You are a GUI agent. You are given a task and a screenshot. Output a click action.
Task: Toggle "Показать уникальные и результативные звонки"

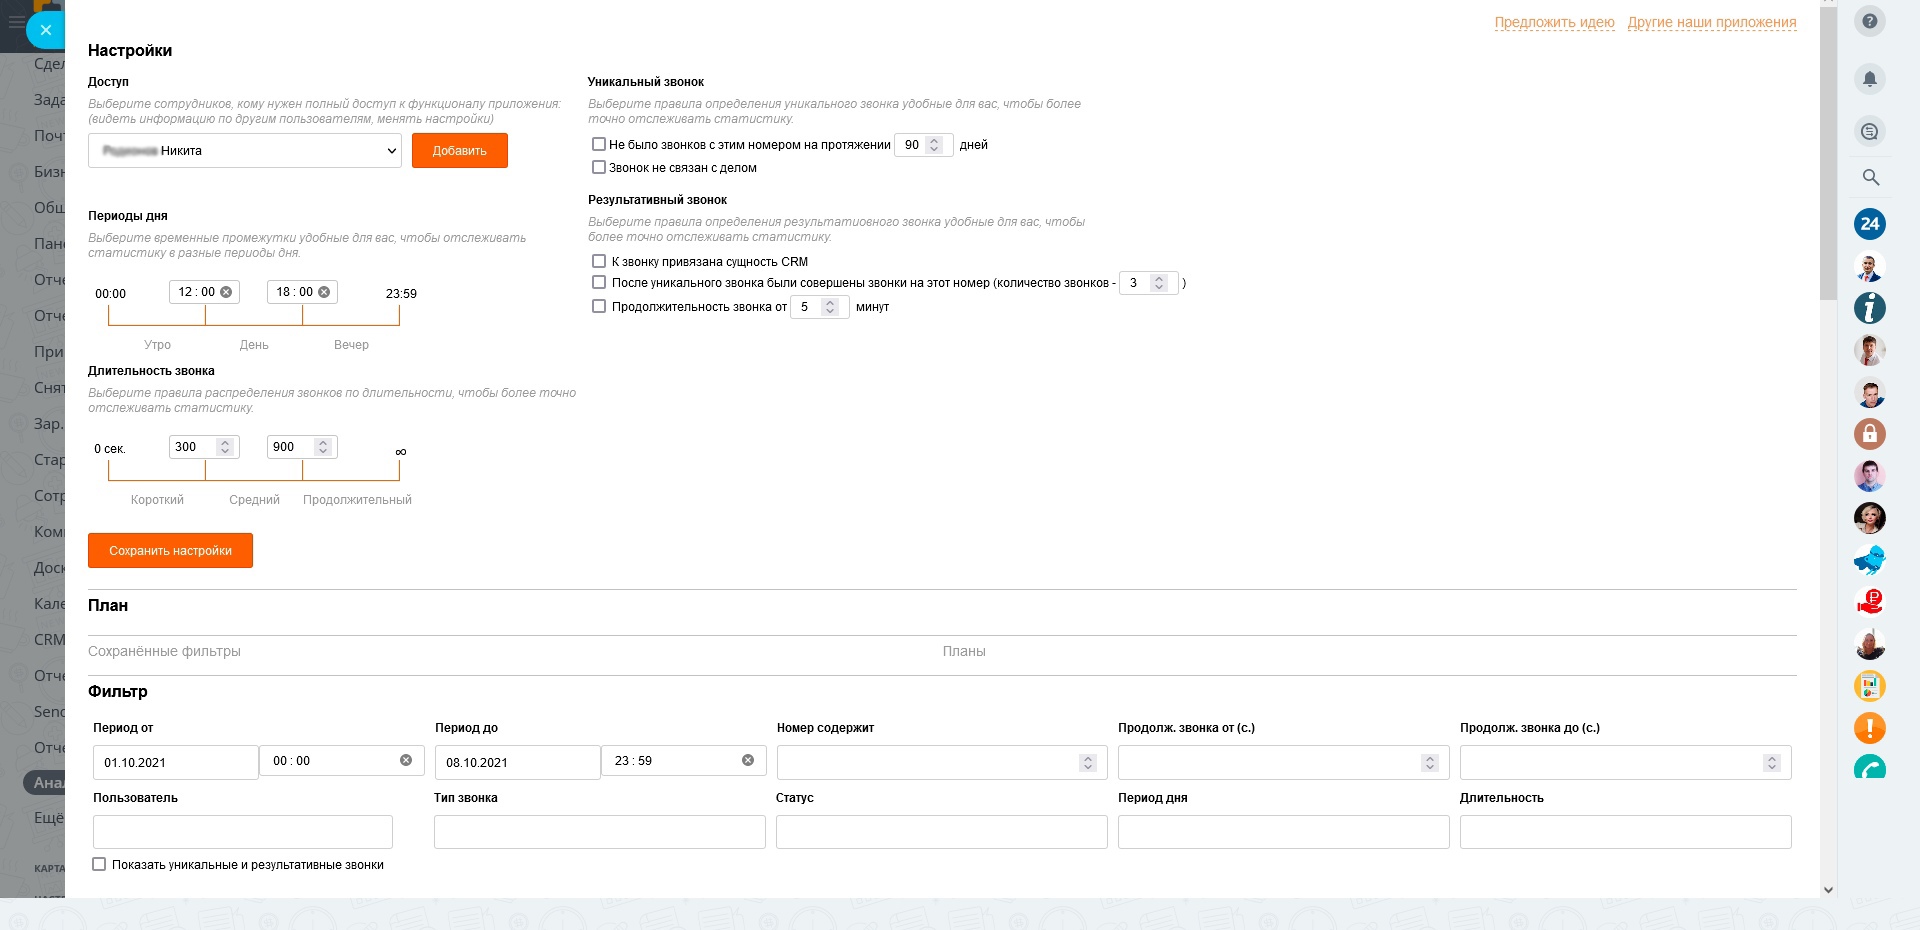pos(99,865)
